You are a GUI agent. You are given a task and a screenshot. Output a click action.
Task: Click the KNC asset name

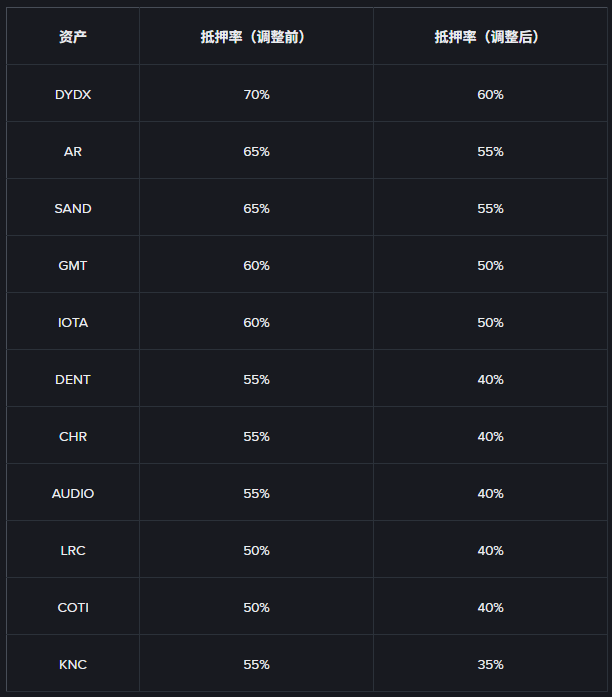73,664
